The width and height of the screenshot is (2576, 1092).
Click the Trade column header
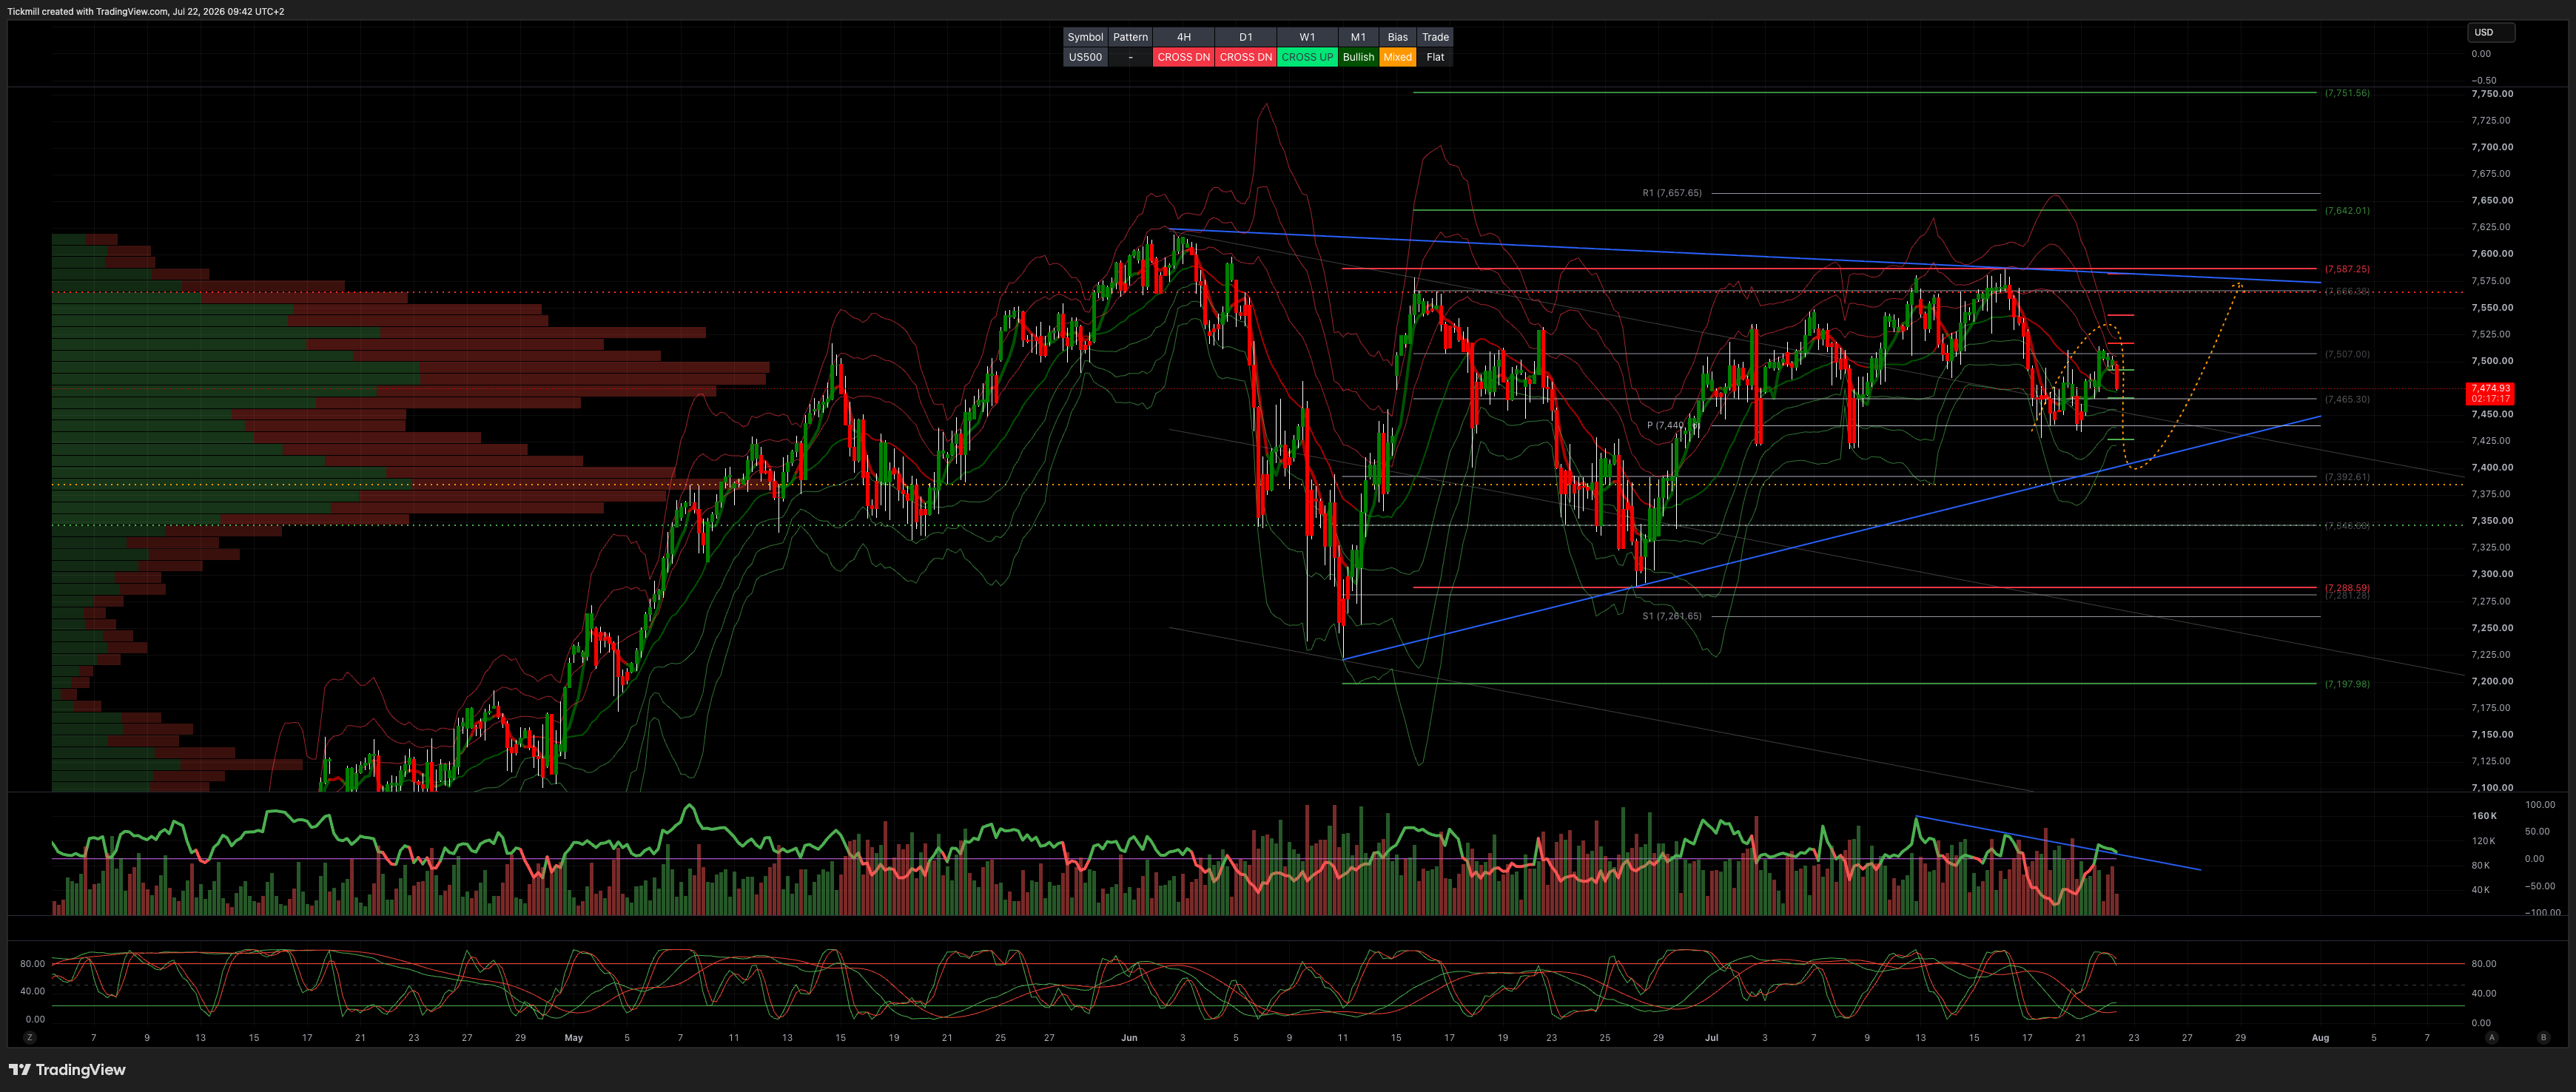coord(1435,37)
